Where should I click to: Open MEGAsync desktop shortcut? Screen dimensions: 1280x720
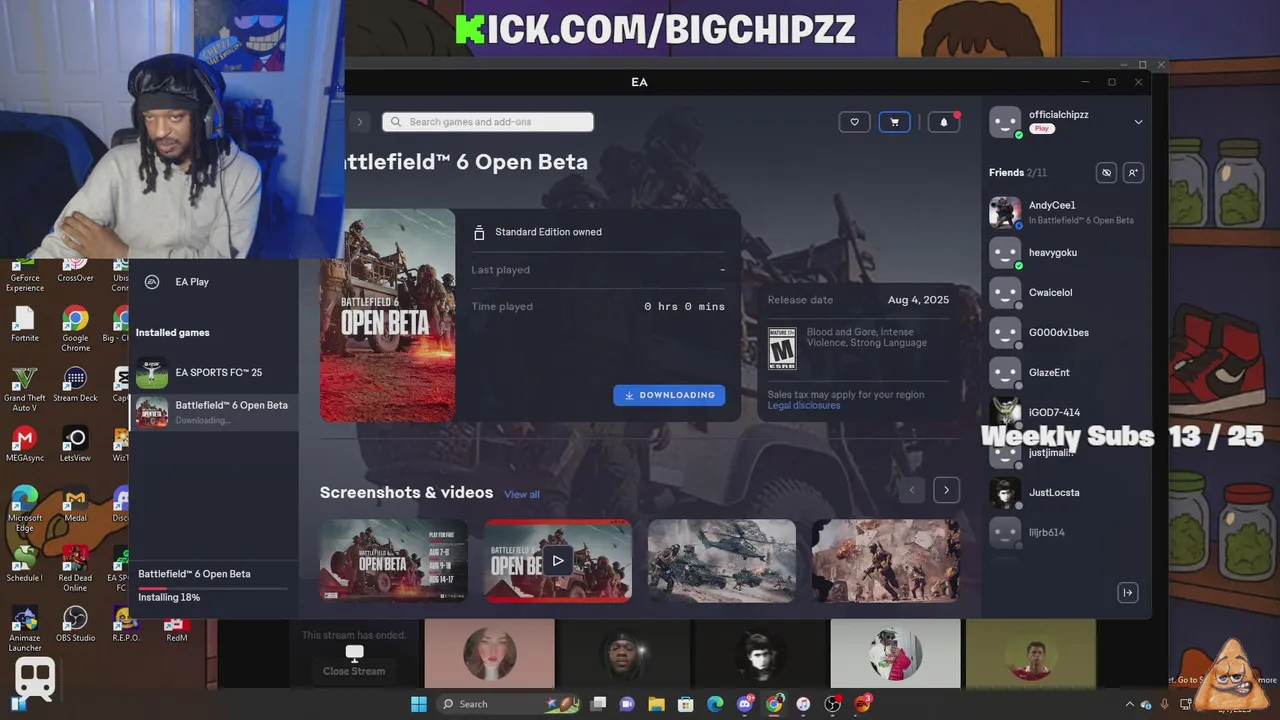(x=24, y=445)
